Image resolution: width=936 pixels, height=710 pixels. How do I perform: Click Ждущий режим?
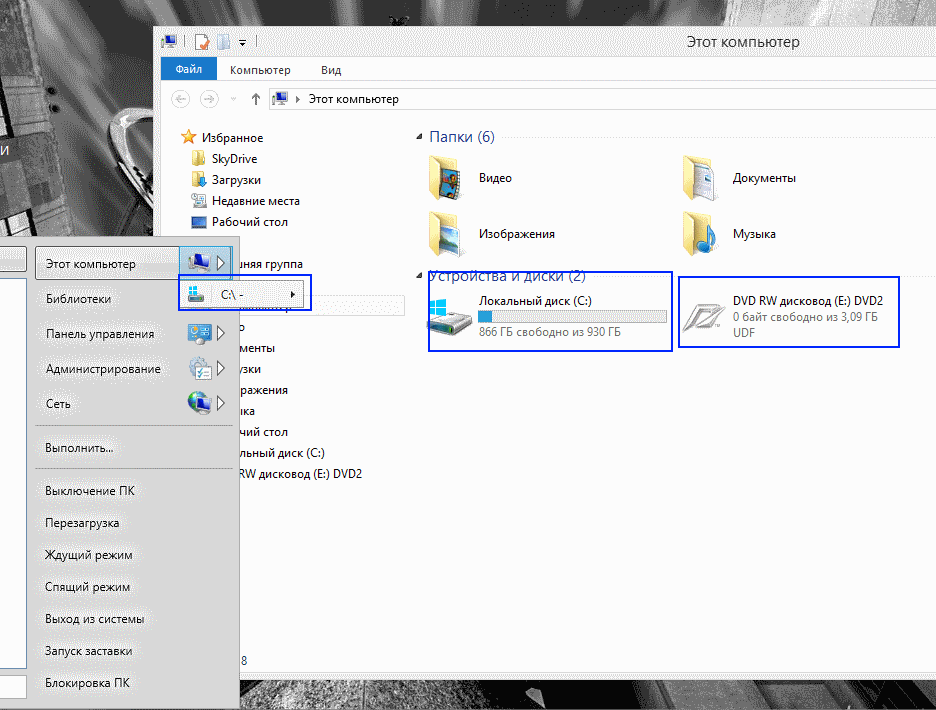click(88, 555)
